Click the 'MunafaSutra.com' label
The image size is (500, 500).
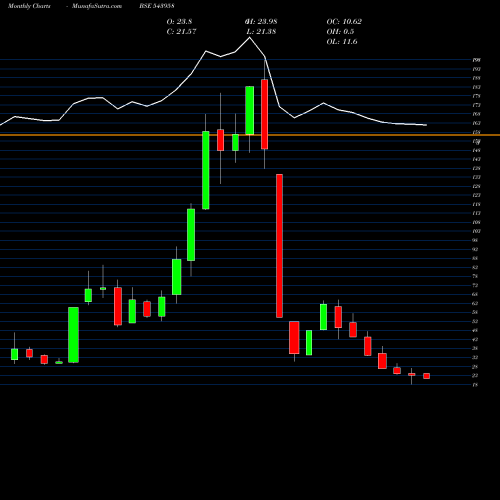(97, 6)
